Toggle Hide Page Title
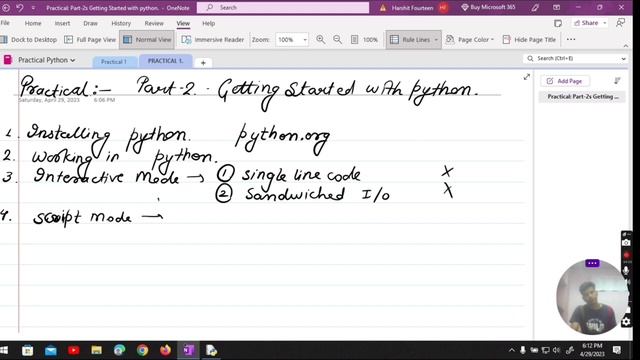640x360 pixels. pyautogui.click(x=529, y=40)
